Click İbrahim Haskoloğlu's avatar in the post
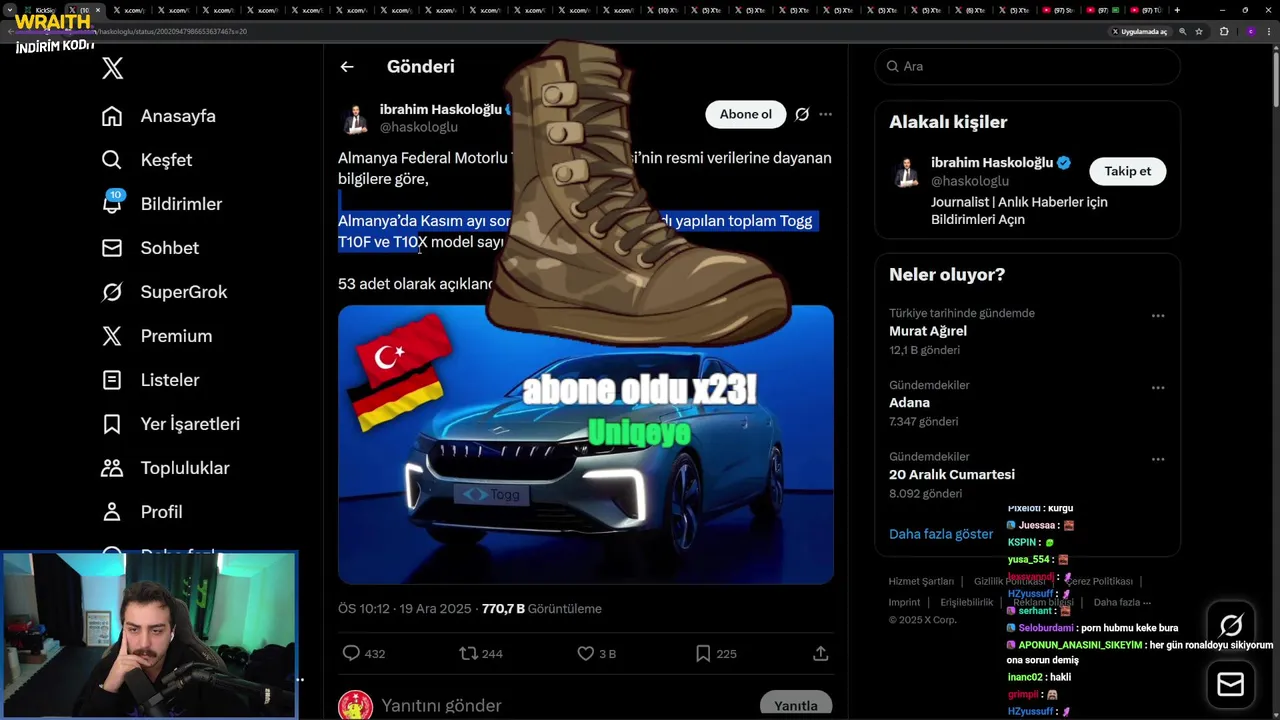Screen dimensions: 1280x720 tap(355, 119)
